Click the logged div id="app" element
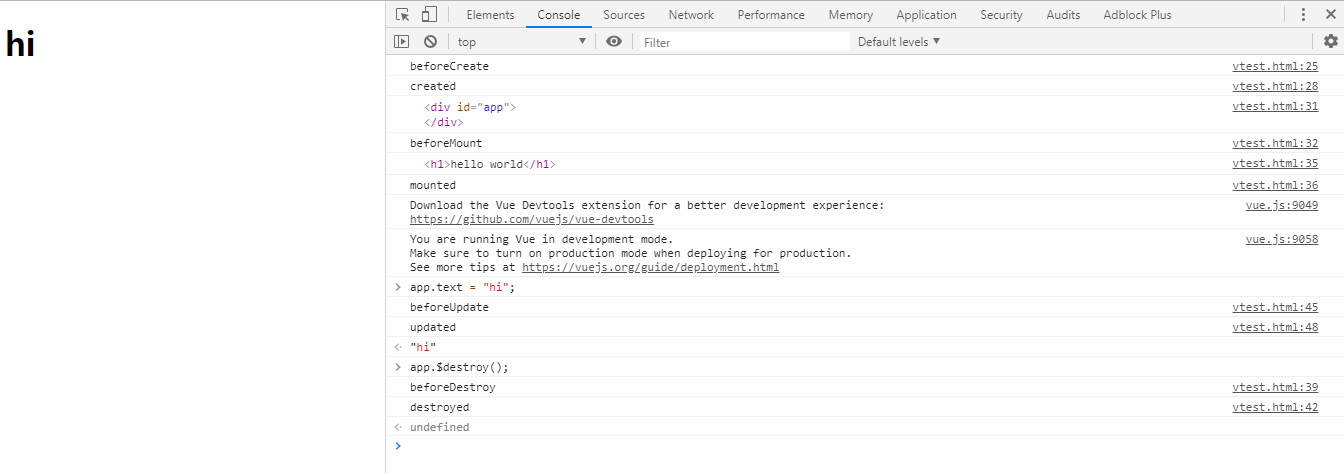The height and width of the screenshot is (473, 1344). [x=470, y=114]
